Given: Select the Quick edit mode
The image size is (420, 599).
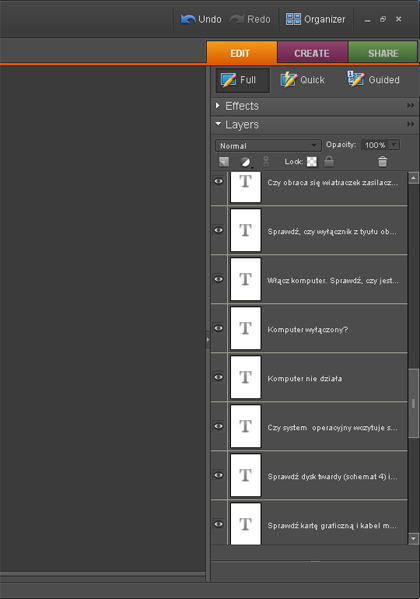Looking at the screenshot, I should 303,80.
